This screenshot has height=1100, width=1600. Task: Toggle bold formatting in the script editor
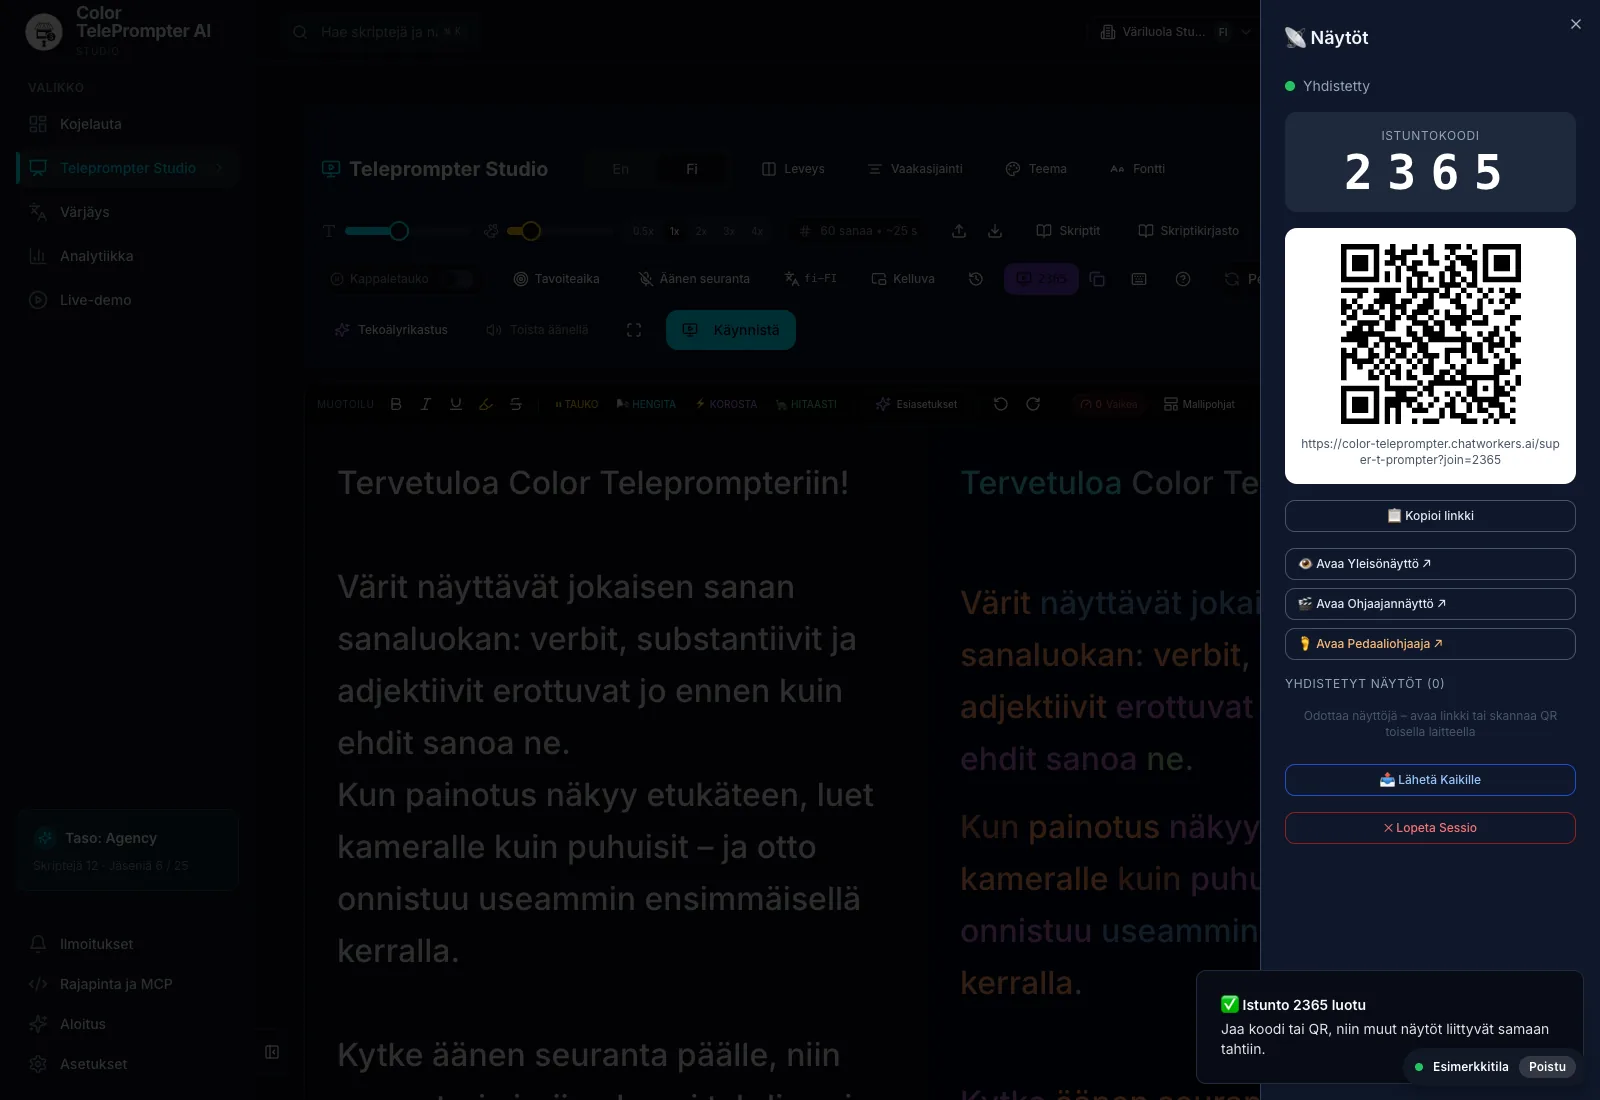tap(396, 404)
